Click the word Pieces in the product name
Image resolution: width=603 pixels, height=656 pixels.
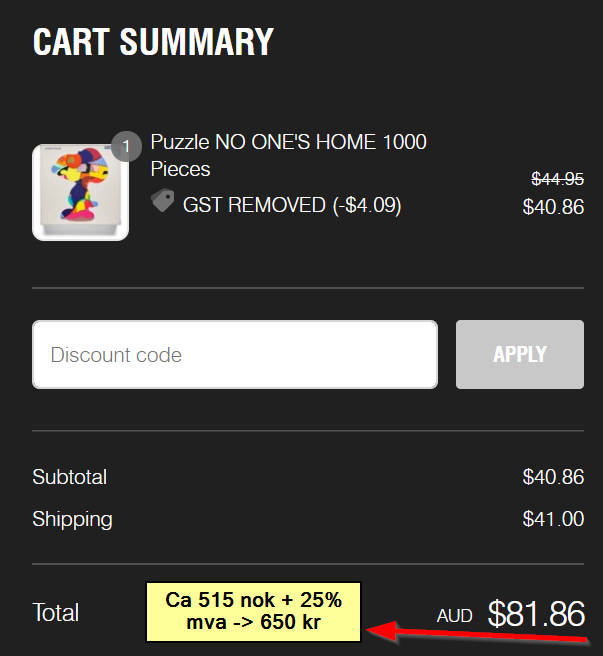pyautogui.click(x=180, y=168)
